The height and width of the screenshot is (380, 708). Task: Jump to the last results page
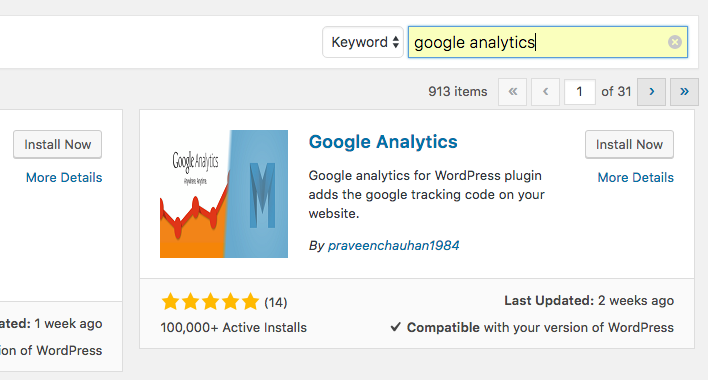(684, 92)
